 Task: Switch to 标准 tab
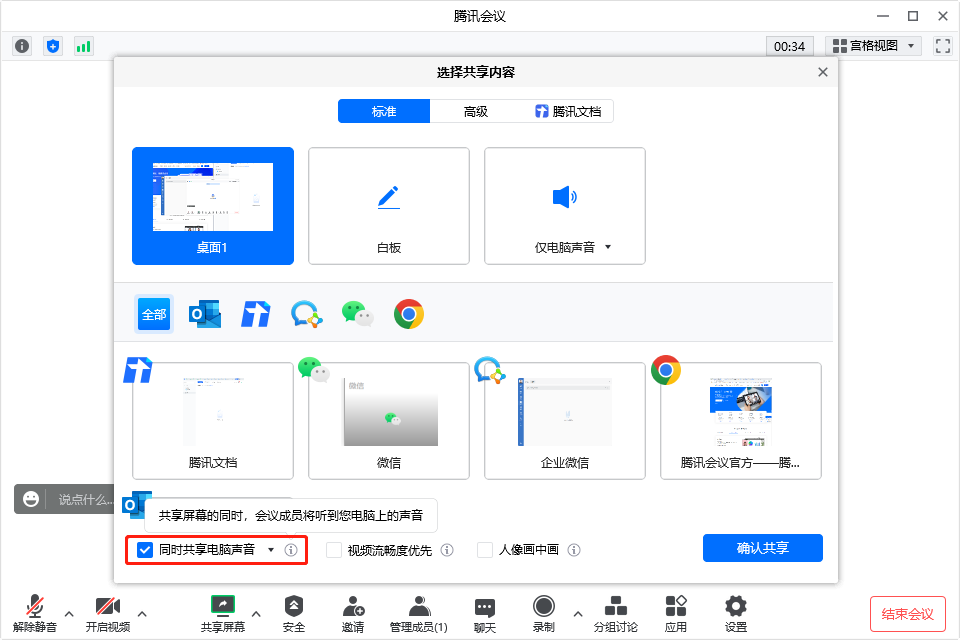[x=384, y=111]
